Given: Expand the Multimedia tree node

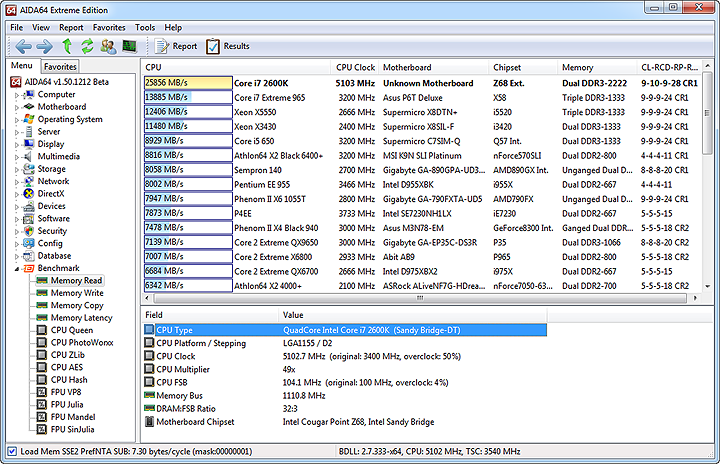Looking at the screenshot, I should click(17, 157).
